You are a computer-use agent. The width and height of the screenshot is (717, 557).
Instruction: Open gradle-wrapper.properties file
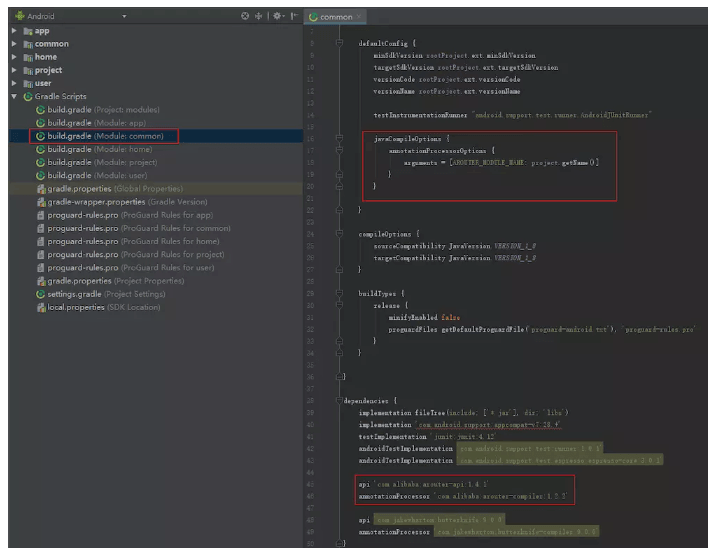coord(110,202)
